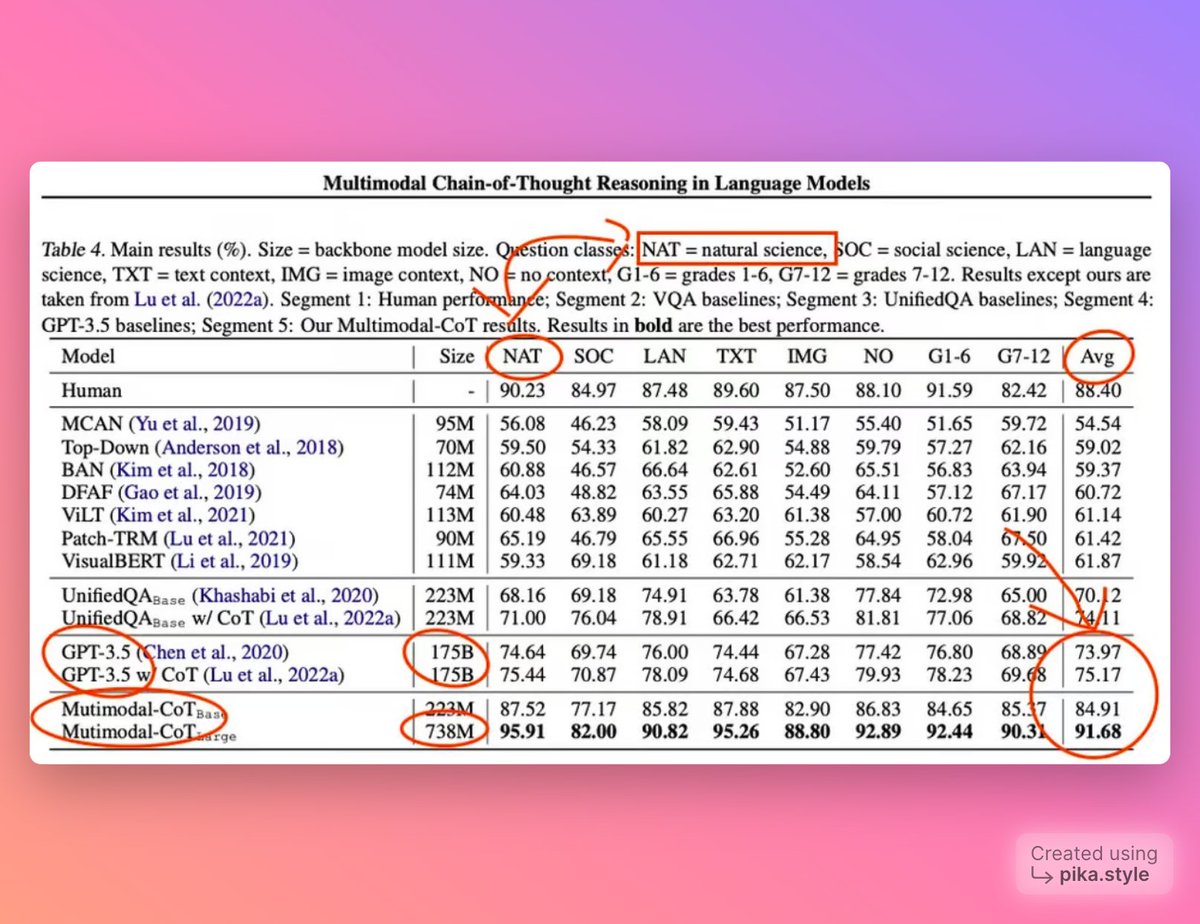Screen dimensions: 1200x924
Task: Click the 95M size for MCAN
Action: [456, 423]
